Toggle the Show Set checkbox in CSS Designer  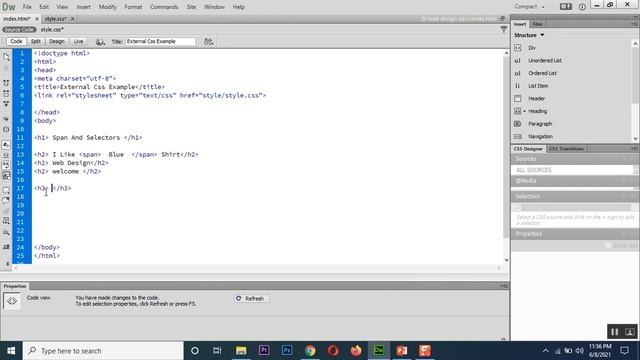pos(608,245)
